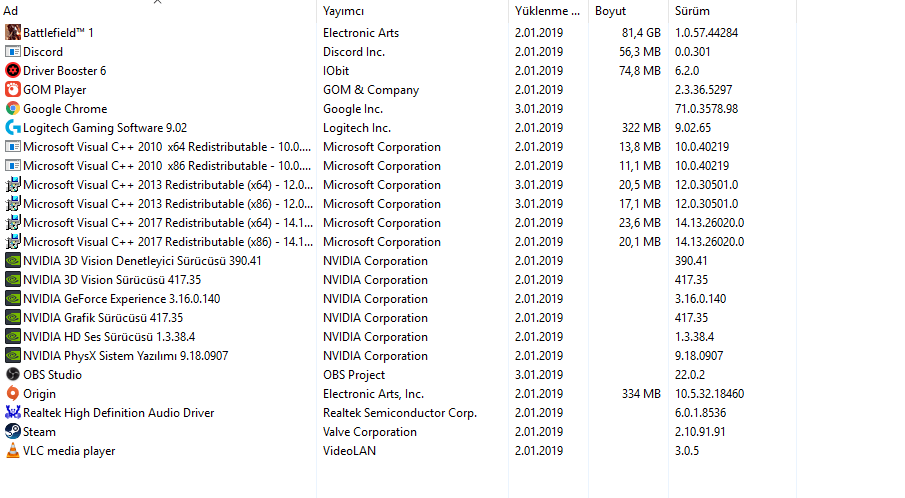Click the Visual C++ 2010 x86 icon
Image resolution: width=905 pixels, height=498 pixels.
pyautogui.click(x=13, y=166)
